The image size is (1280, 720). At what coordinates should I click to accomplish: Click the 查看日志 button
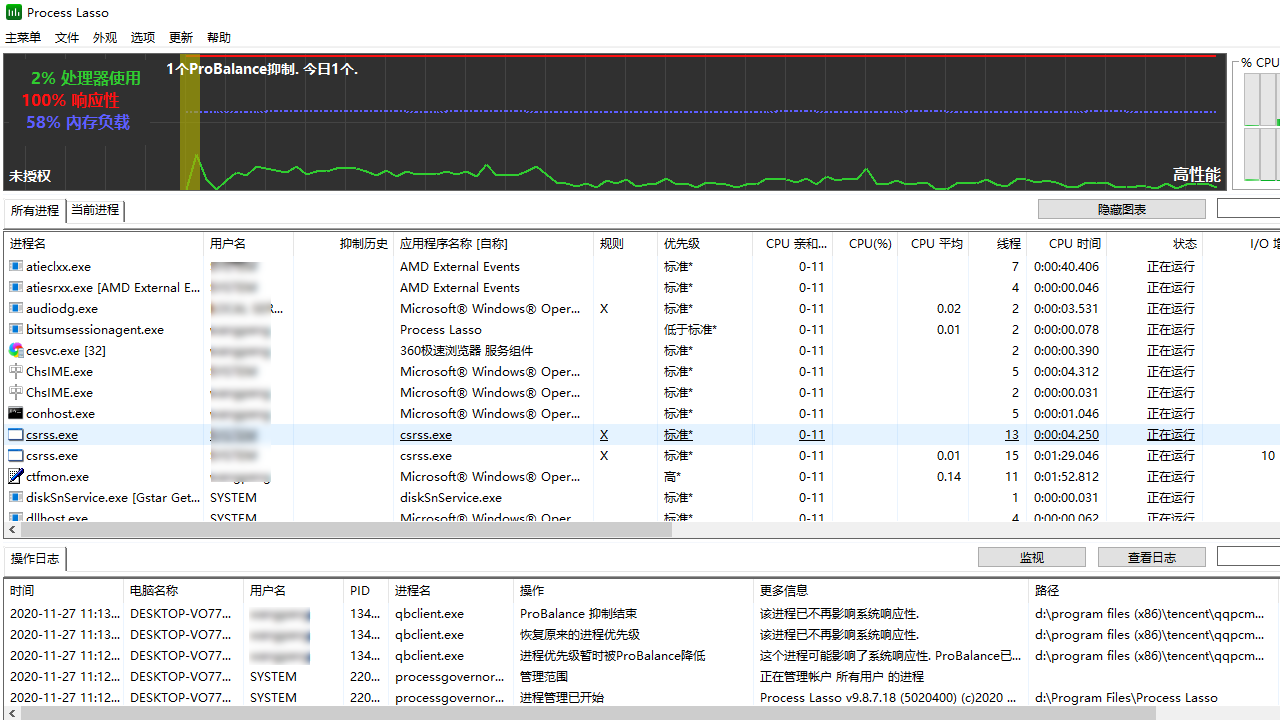pos(1151,558)
